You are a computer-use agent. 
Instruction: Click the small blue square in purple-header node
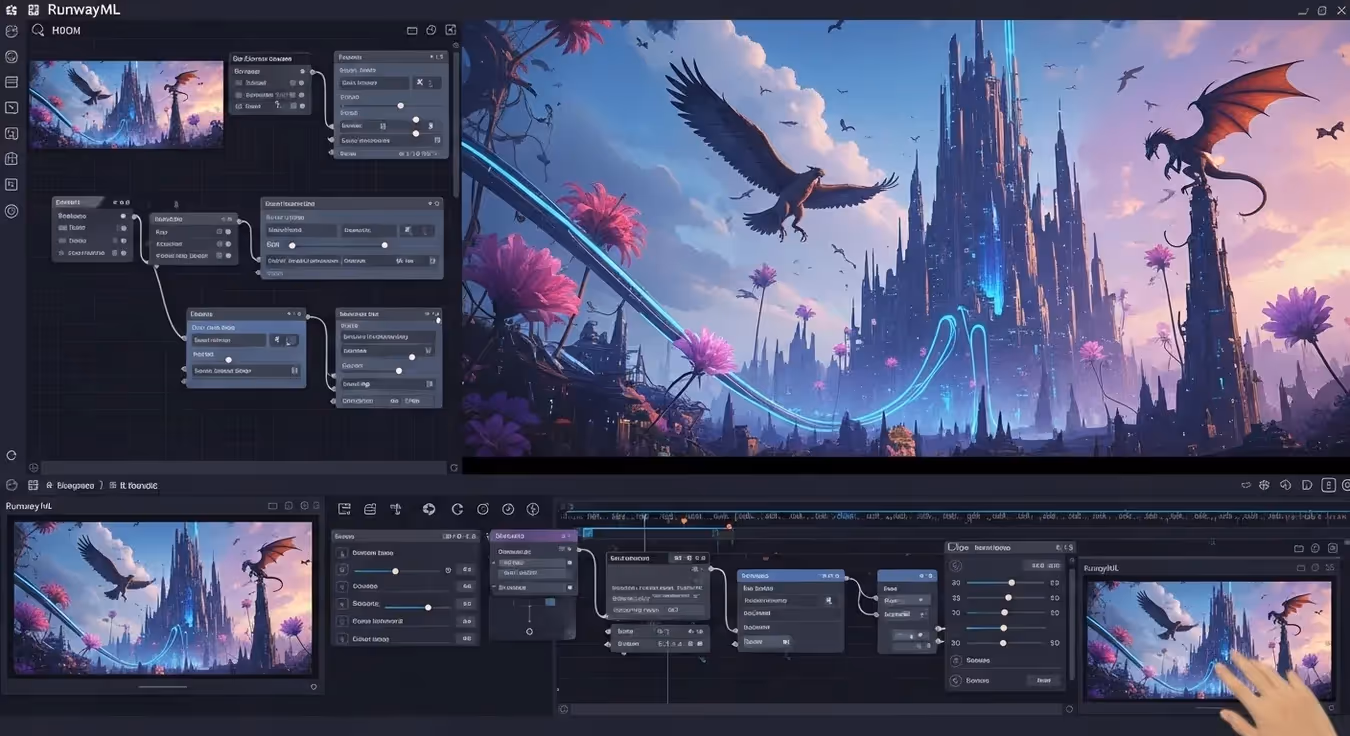pyautogui.click(x=550, y=602)
